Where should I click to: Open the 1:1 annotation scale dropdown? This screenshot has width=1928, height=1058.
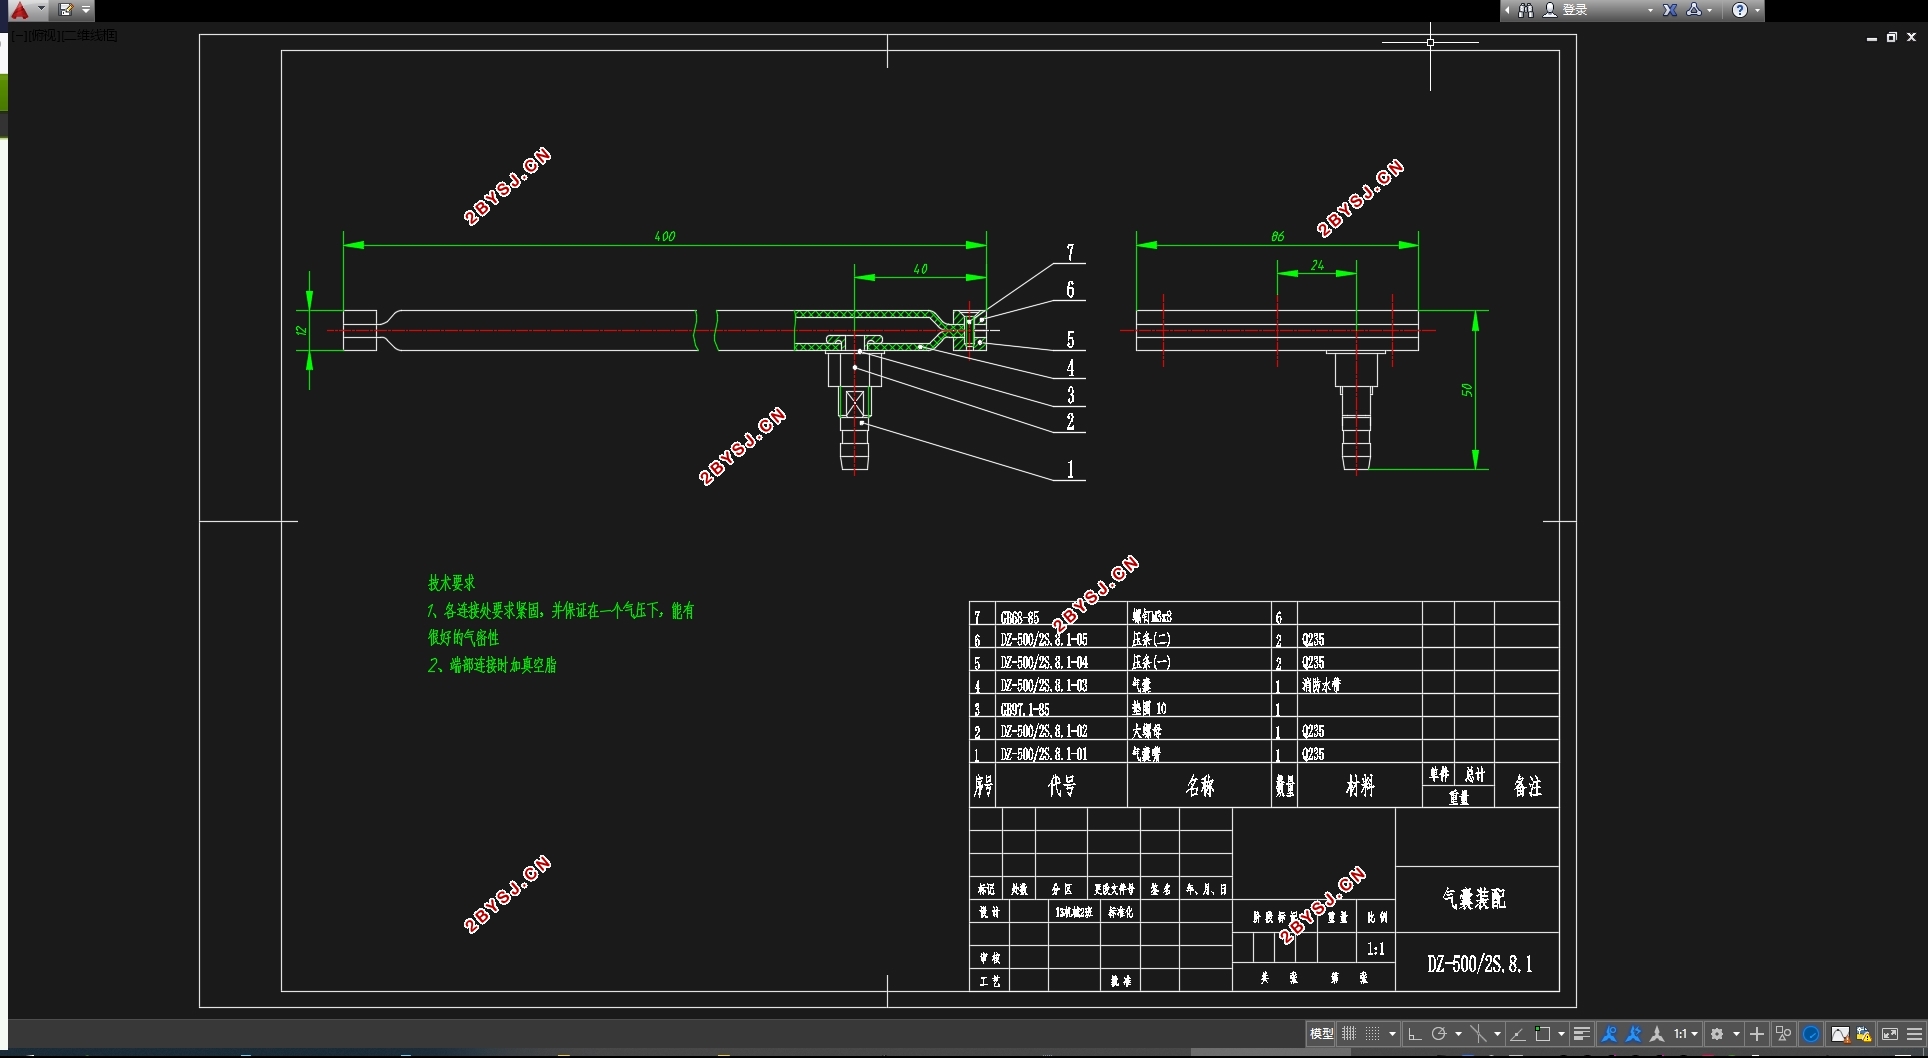pyautogui.click(x=1686, y=1033)
